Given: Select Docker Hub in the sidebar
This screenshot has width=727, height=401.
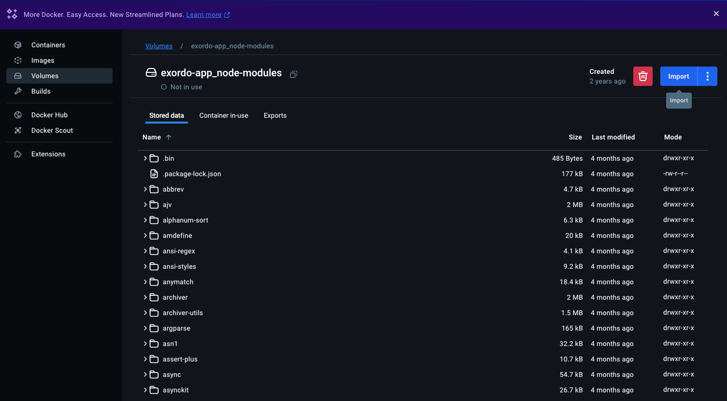Looking at the screenshot, I should click(x=59, y=115).
